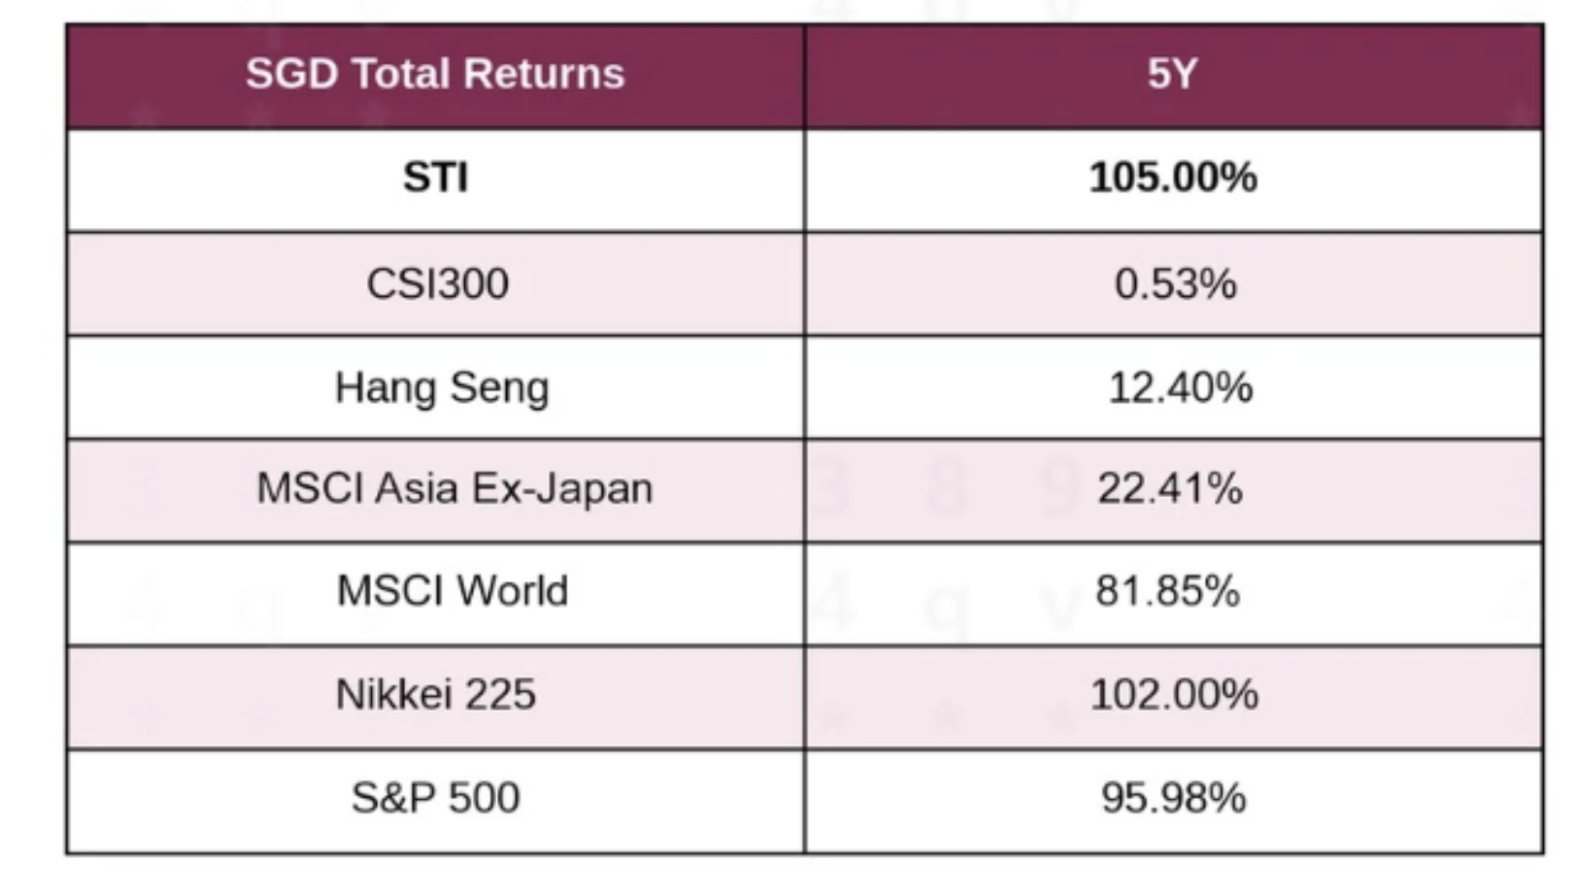Click the word 'Seng' in the table
Screen dimensions: 1586x882
click(x=499, y=388)
